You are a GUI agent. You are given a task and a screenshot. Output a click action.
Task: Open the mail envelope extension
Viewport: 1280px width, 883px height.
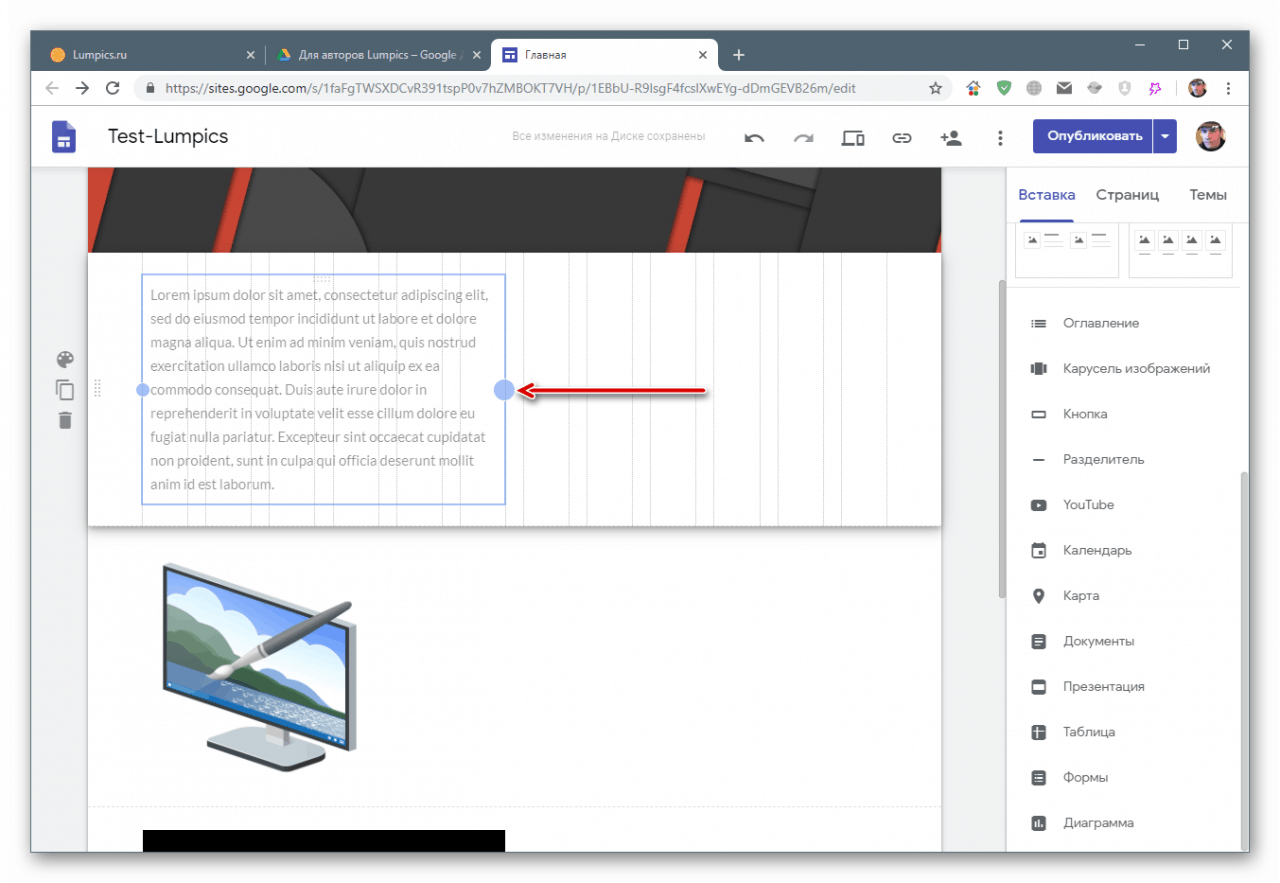click(1064, 88)
